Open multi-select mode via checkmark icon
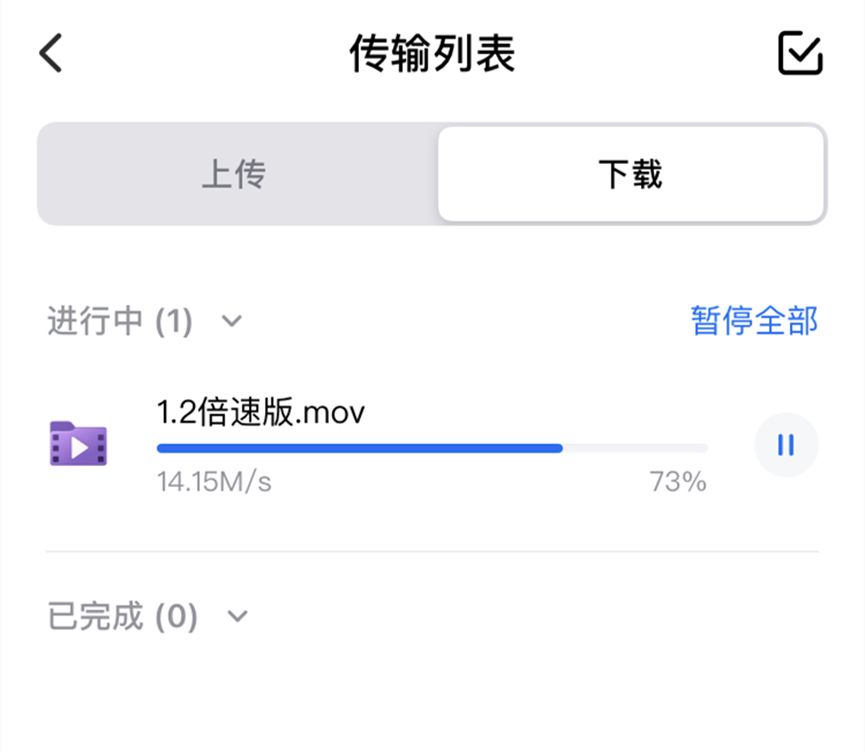The height and width of the screenshot is (752, 865). click(798, 54)
